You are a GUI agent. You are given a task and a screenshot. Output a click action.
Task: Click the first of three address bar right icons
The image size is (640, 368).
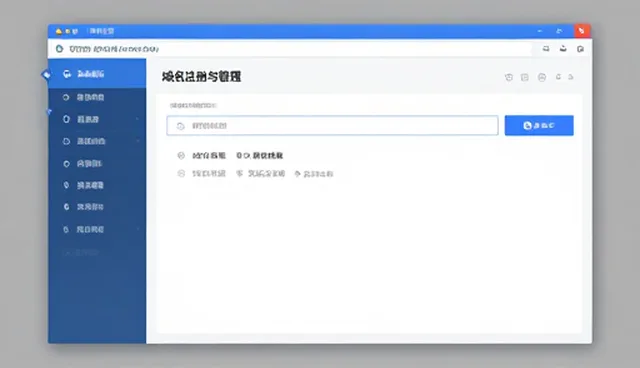tap(546, 49)
